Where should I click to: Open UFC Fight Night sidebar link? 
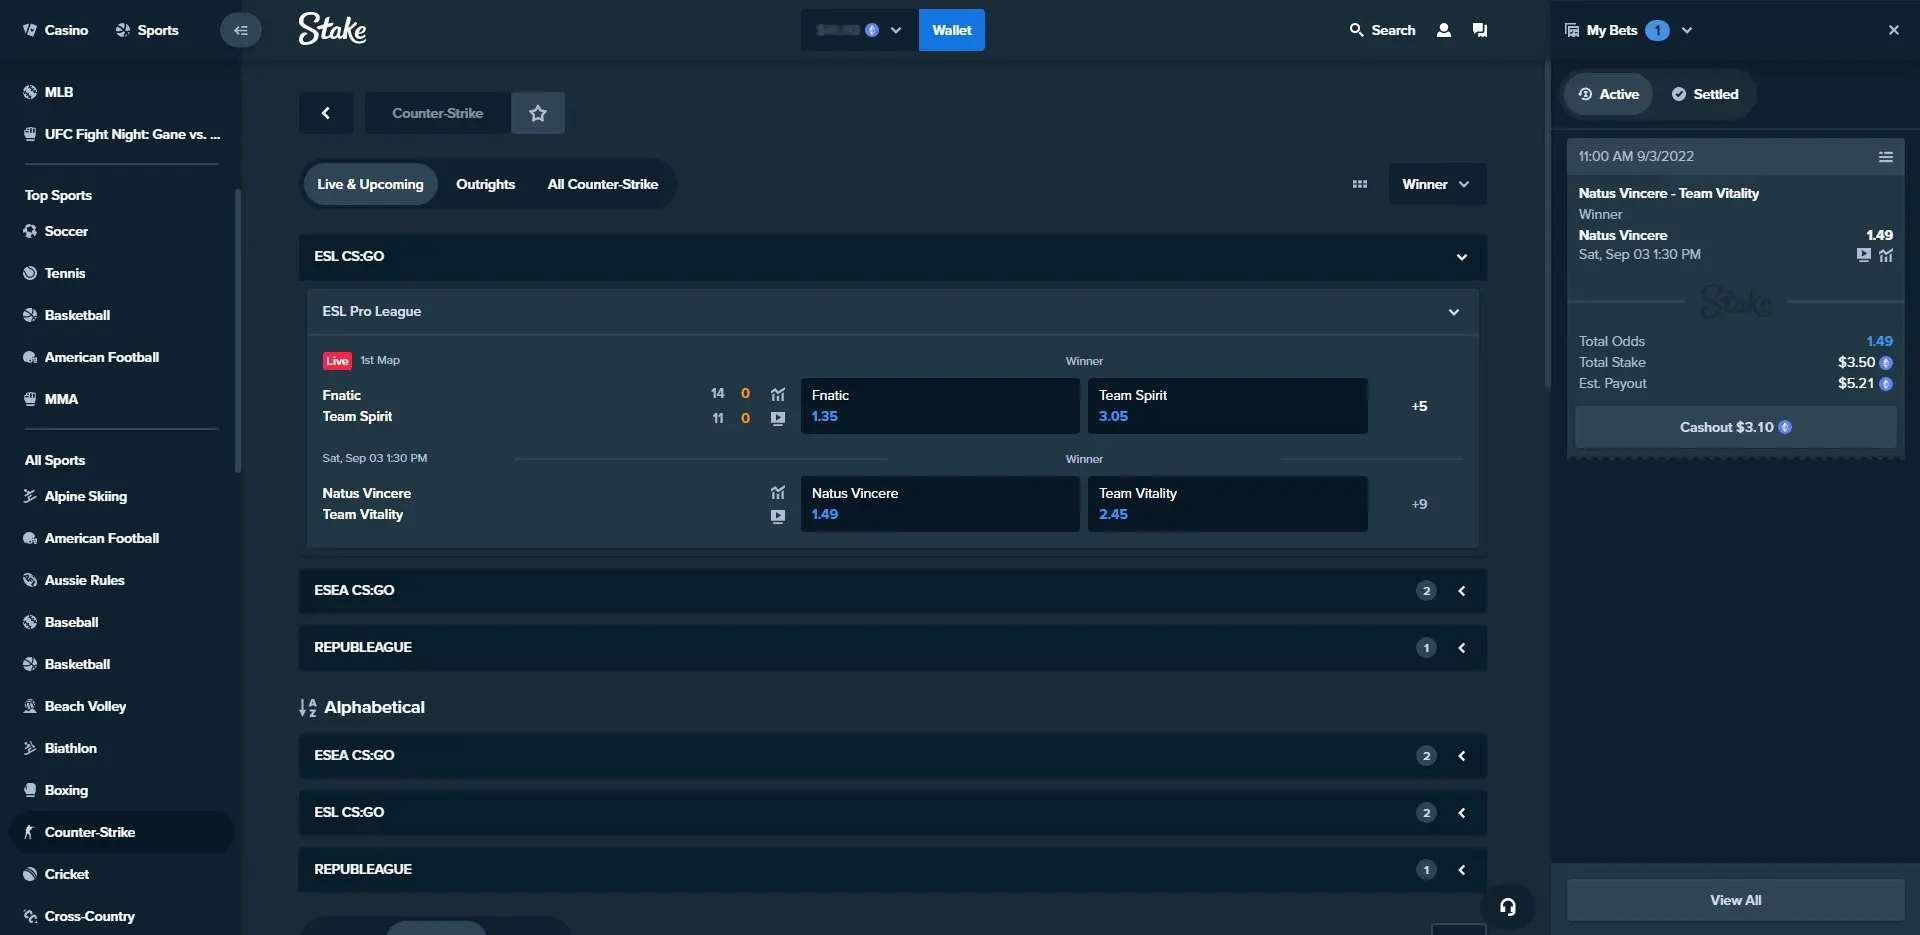tap(121, 134)
